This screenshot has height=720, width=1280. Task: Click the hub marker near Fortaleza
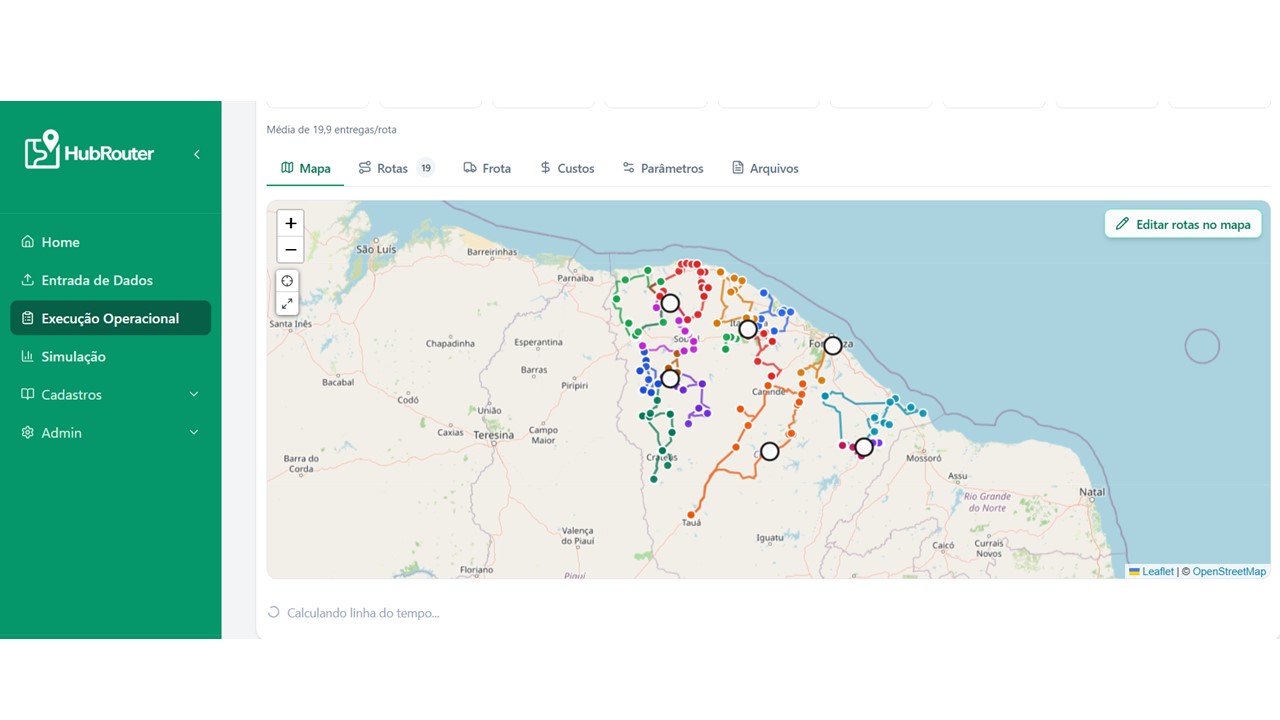tap(833, 346)
